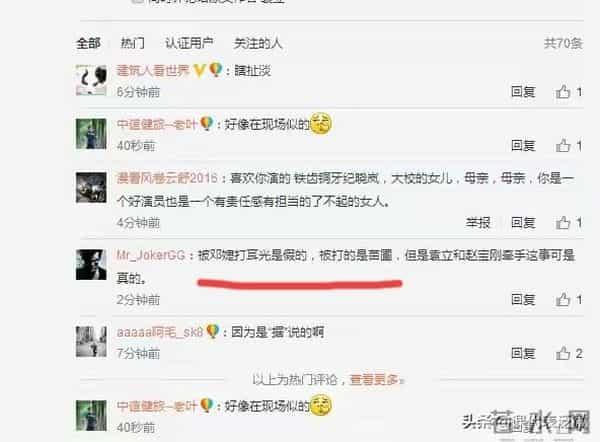Like the 铁齿铜牙纪晓岚 comment
Viewport: 600px width, 442px height.
coord(563,223)
